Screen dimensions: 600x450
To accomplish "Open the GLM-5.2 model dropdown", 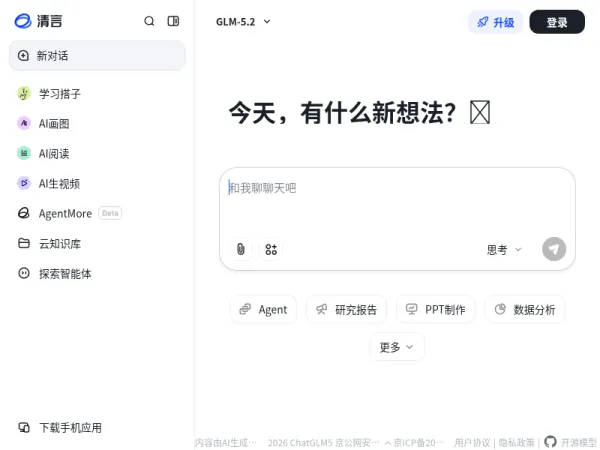I will point(243,22).
